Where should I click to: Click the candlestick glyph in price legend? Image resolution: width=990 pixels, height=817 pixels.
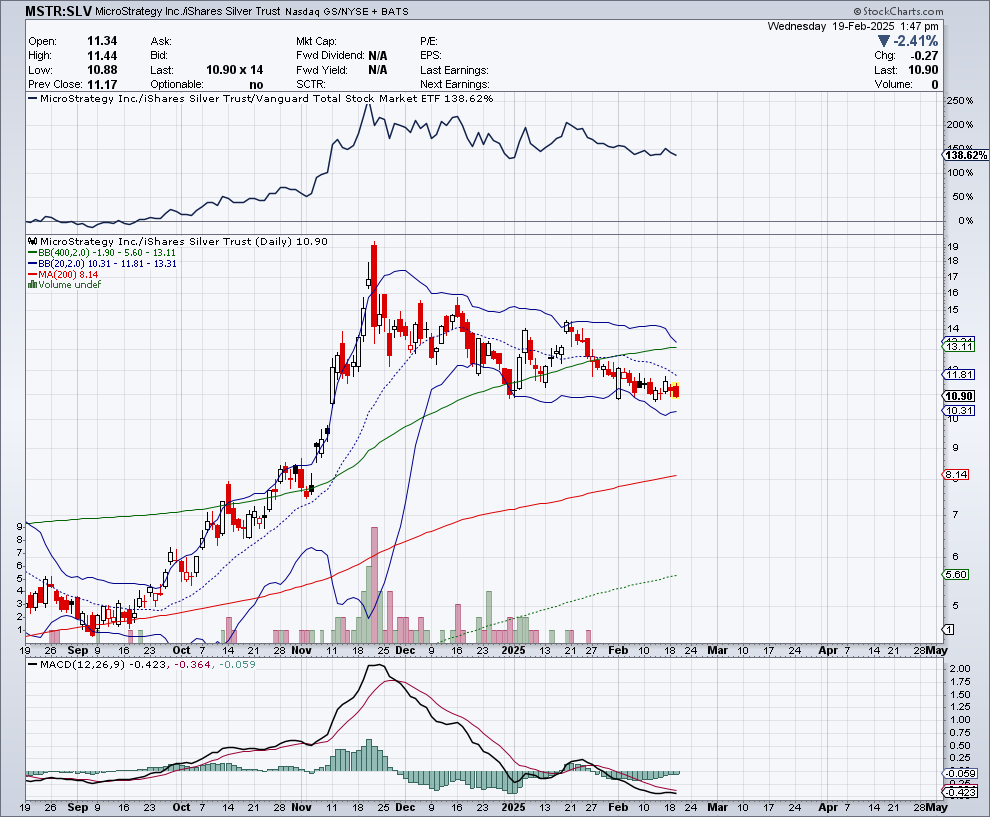33,241
